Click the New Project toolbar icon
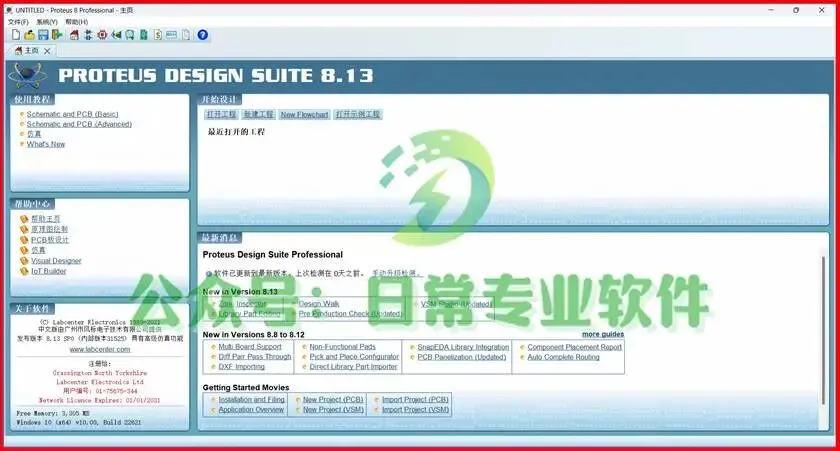 16,35
